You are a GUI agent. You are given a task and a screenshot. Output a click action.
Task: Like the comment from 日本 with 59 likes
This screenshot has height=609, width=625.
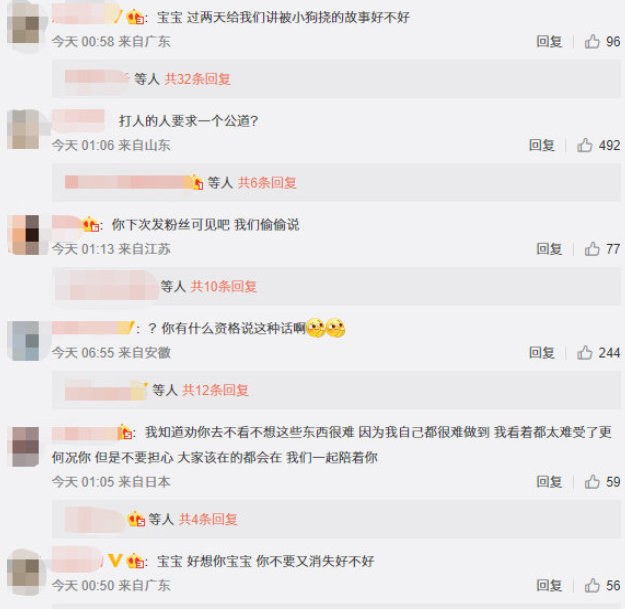[592, 482]
